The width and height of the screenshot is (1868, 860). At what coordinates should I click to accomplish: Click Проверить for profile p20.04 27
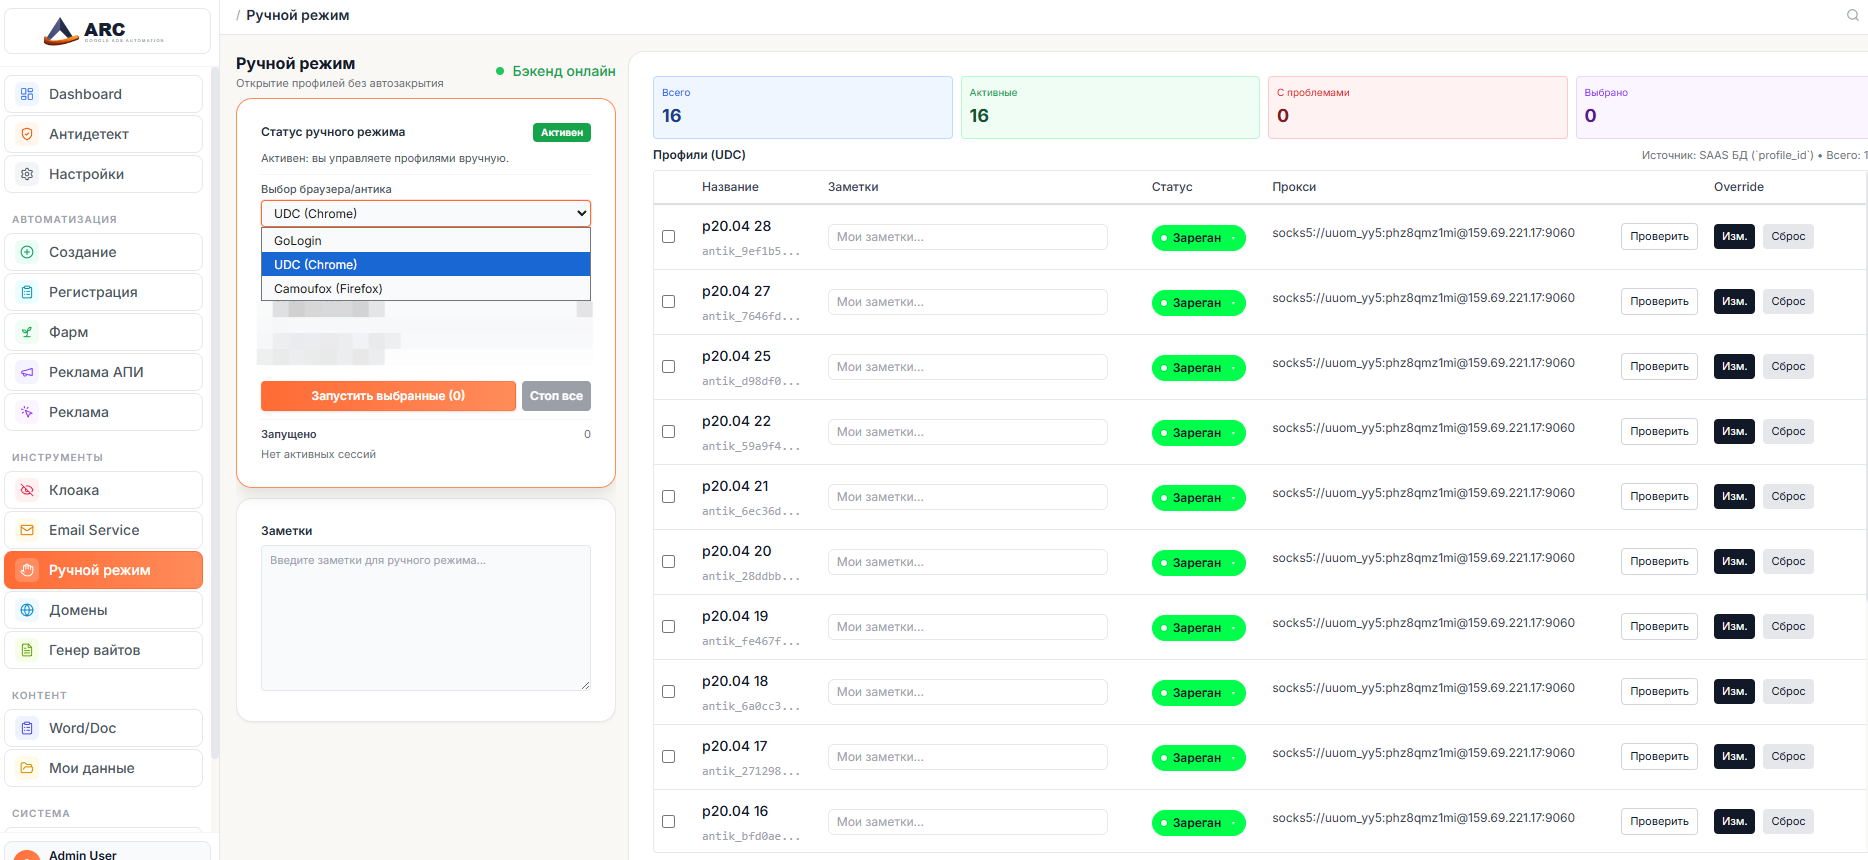click(1658, 302)
